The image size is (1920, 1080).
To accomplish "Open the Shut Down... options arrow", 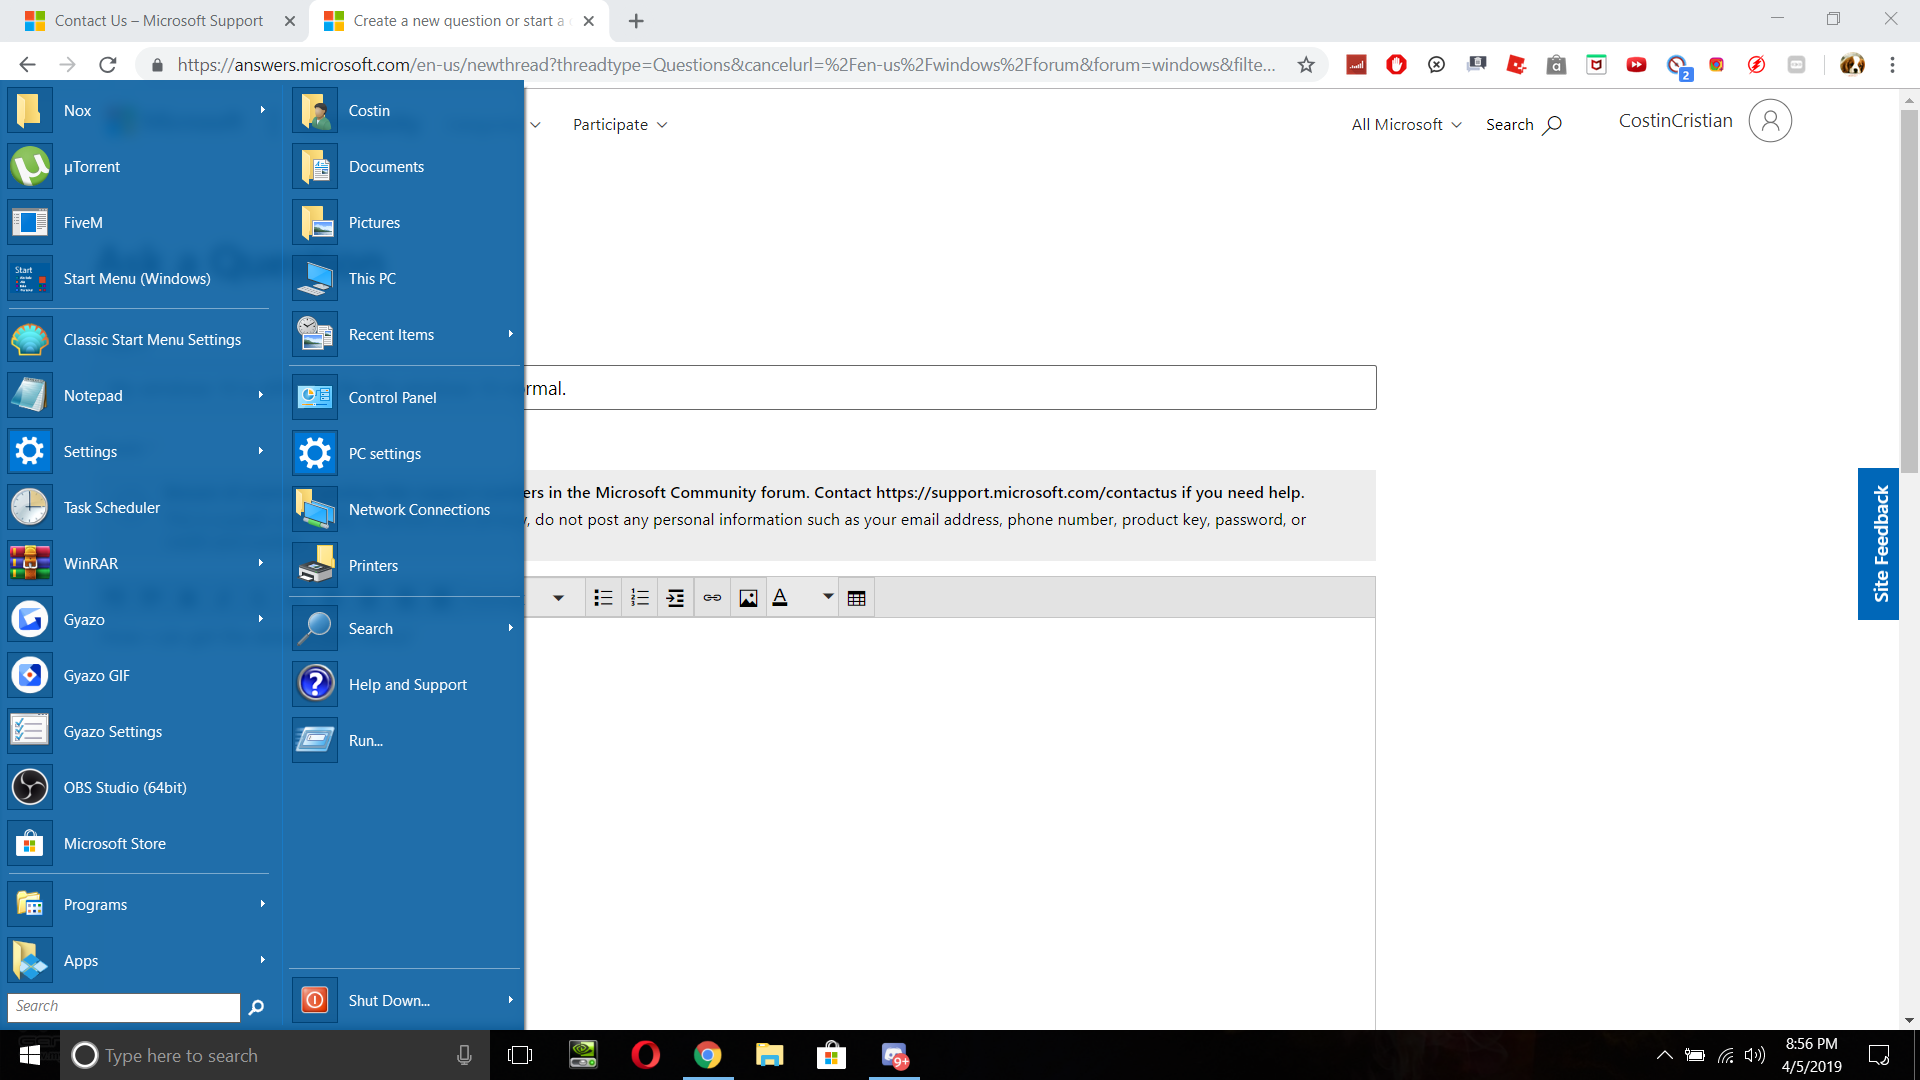I will [510, 1000].
